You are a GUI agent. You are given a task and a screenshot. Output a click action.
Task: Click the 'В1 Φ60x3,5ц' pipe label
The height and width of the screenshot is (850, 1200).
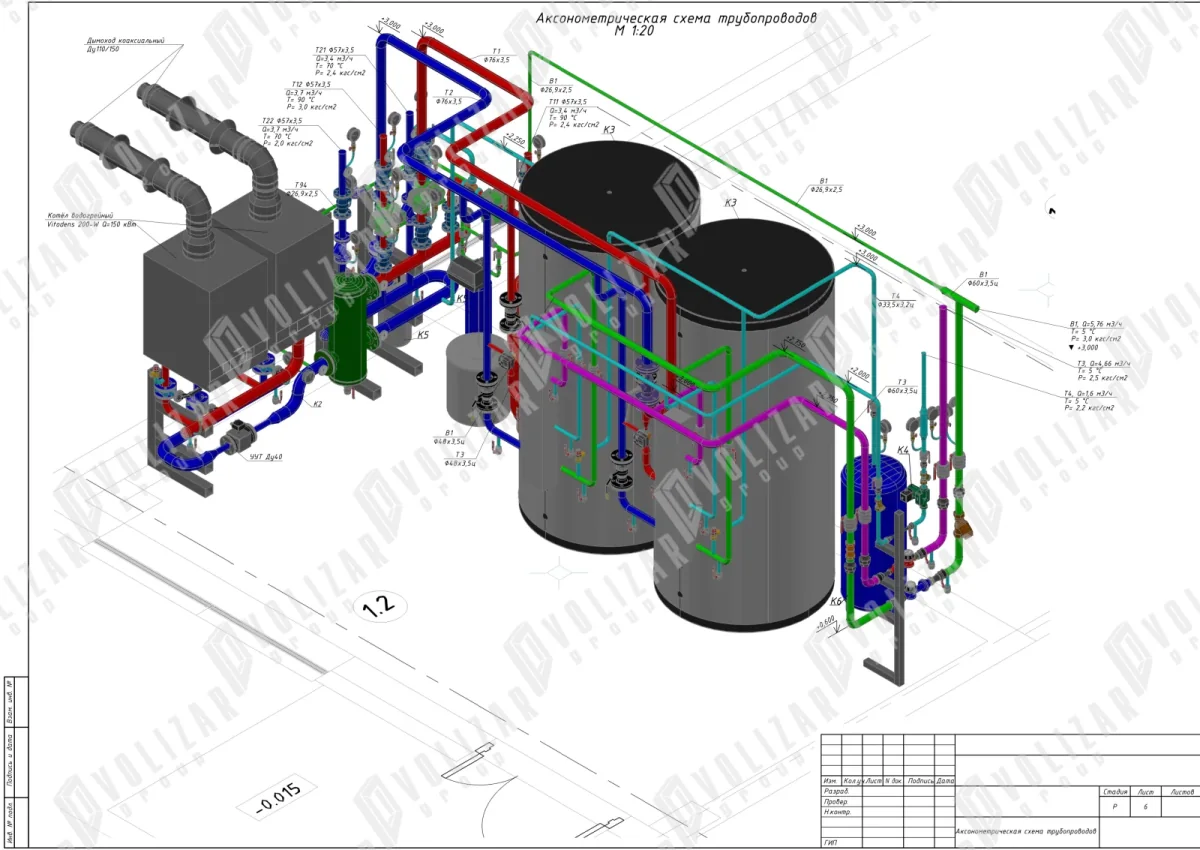(983, 278)
